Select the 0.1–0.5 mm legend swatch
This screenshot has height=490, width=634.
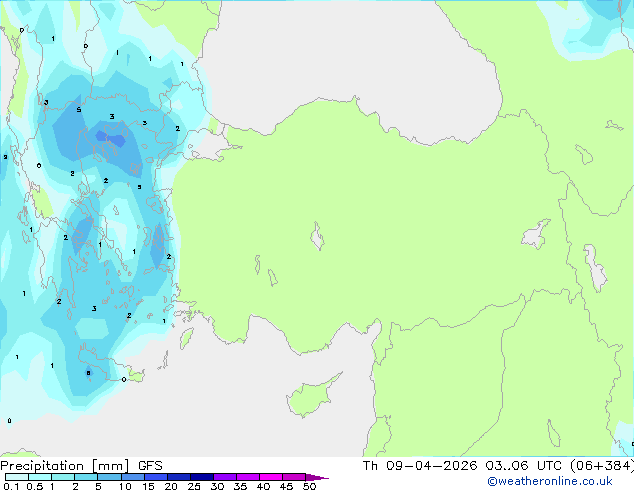[x=17, y=477]
